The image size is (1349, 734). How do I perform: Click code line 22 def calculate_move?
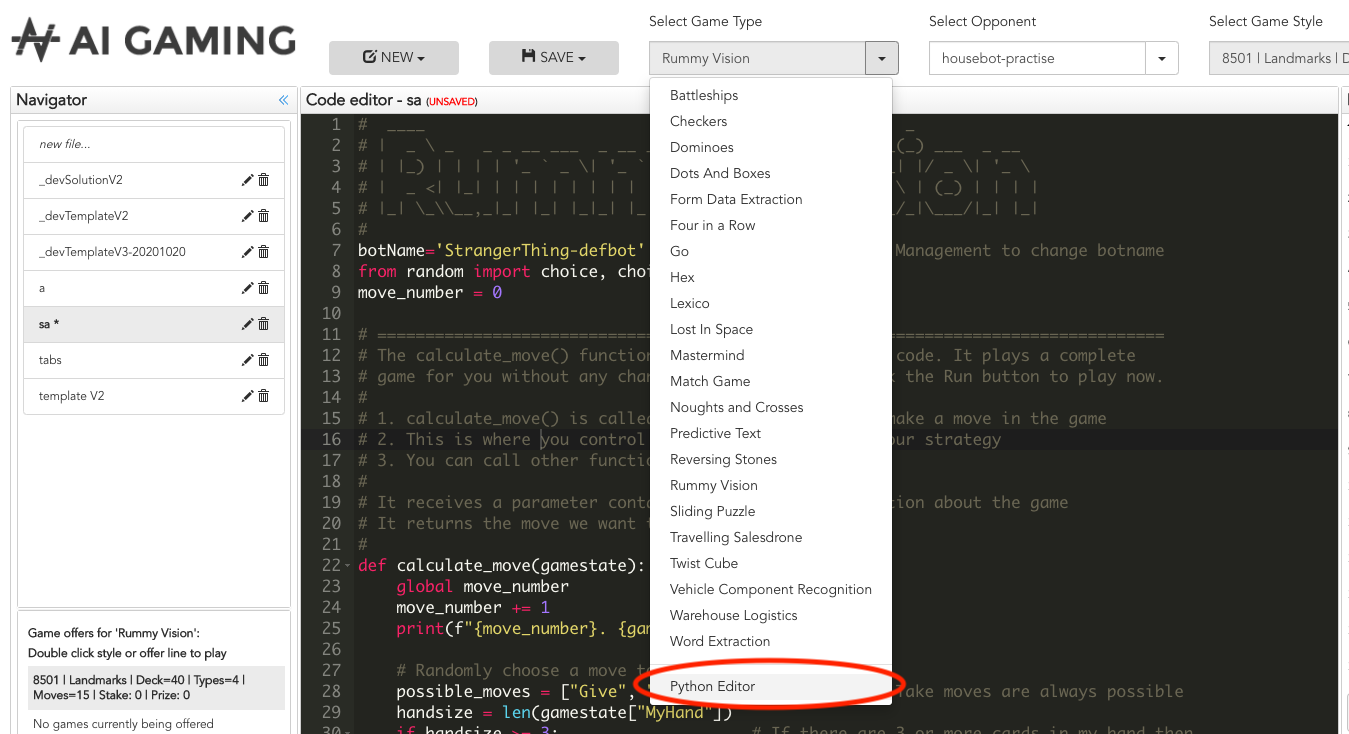click(502, 565)
